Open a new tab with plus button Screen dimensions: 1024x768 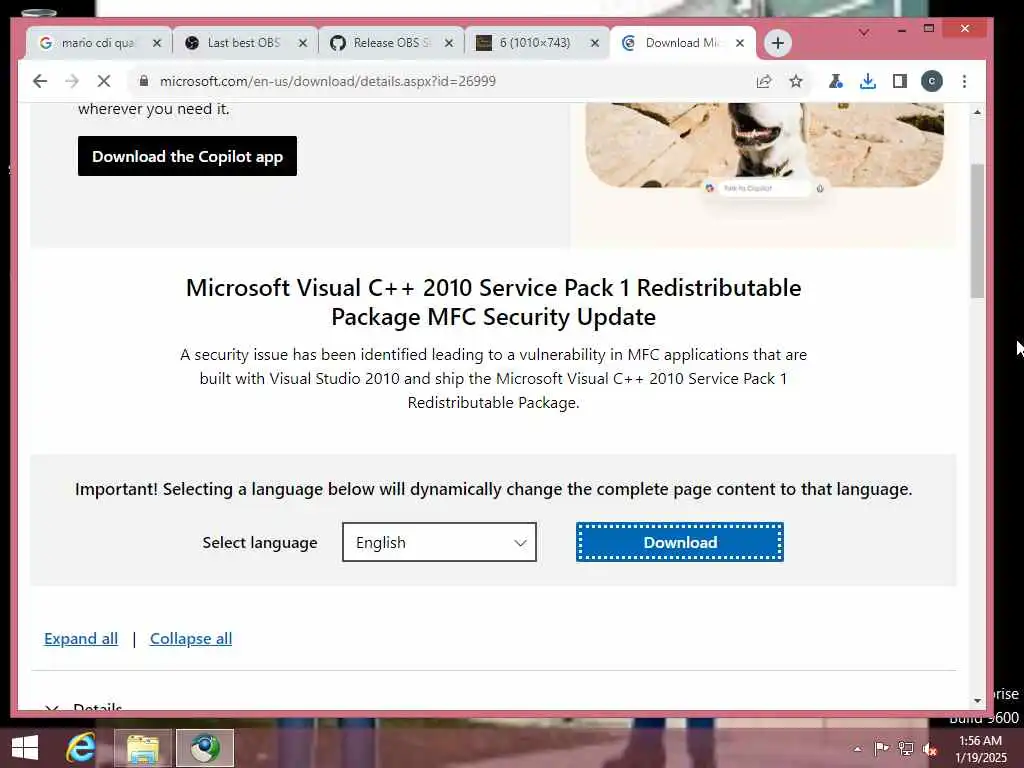pyautogui.click(x=777, y=43)
